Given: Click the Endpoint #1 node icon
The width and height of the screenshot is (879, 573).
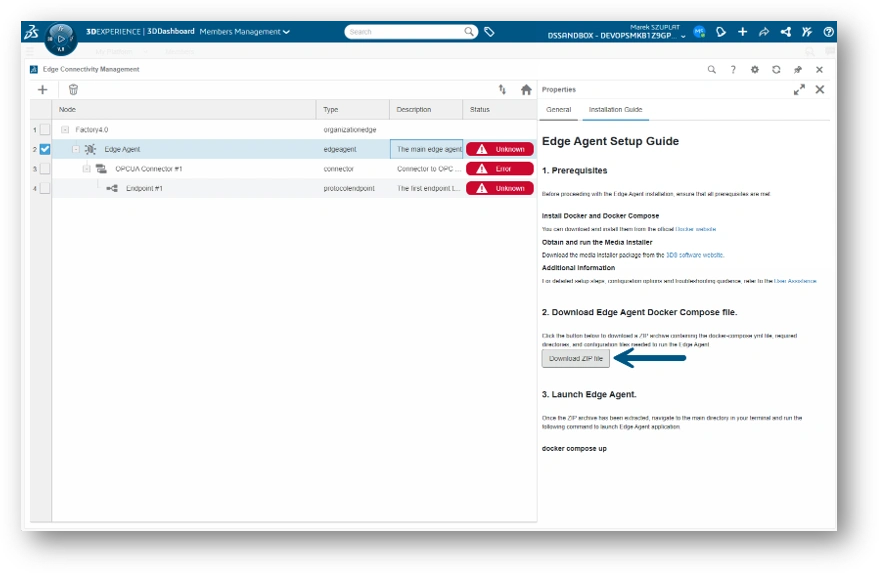Looking at the screenshot, I should pos(112,188).
